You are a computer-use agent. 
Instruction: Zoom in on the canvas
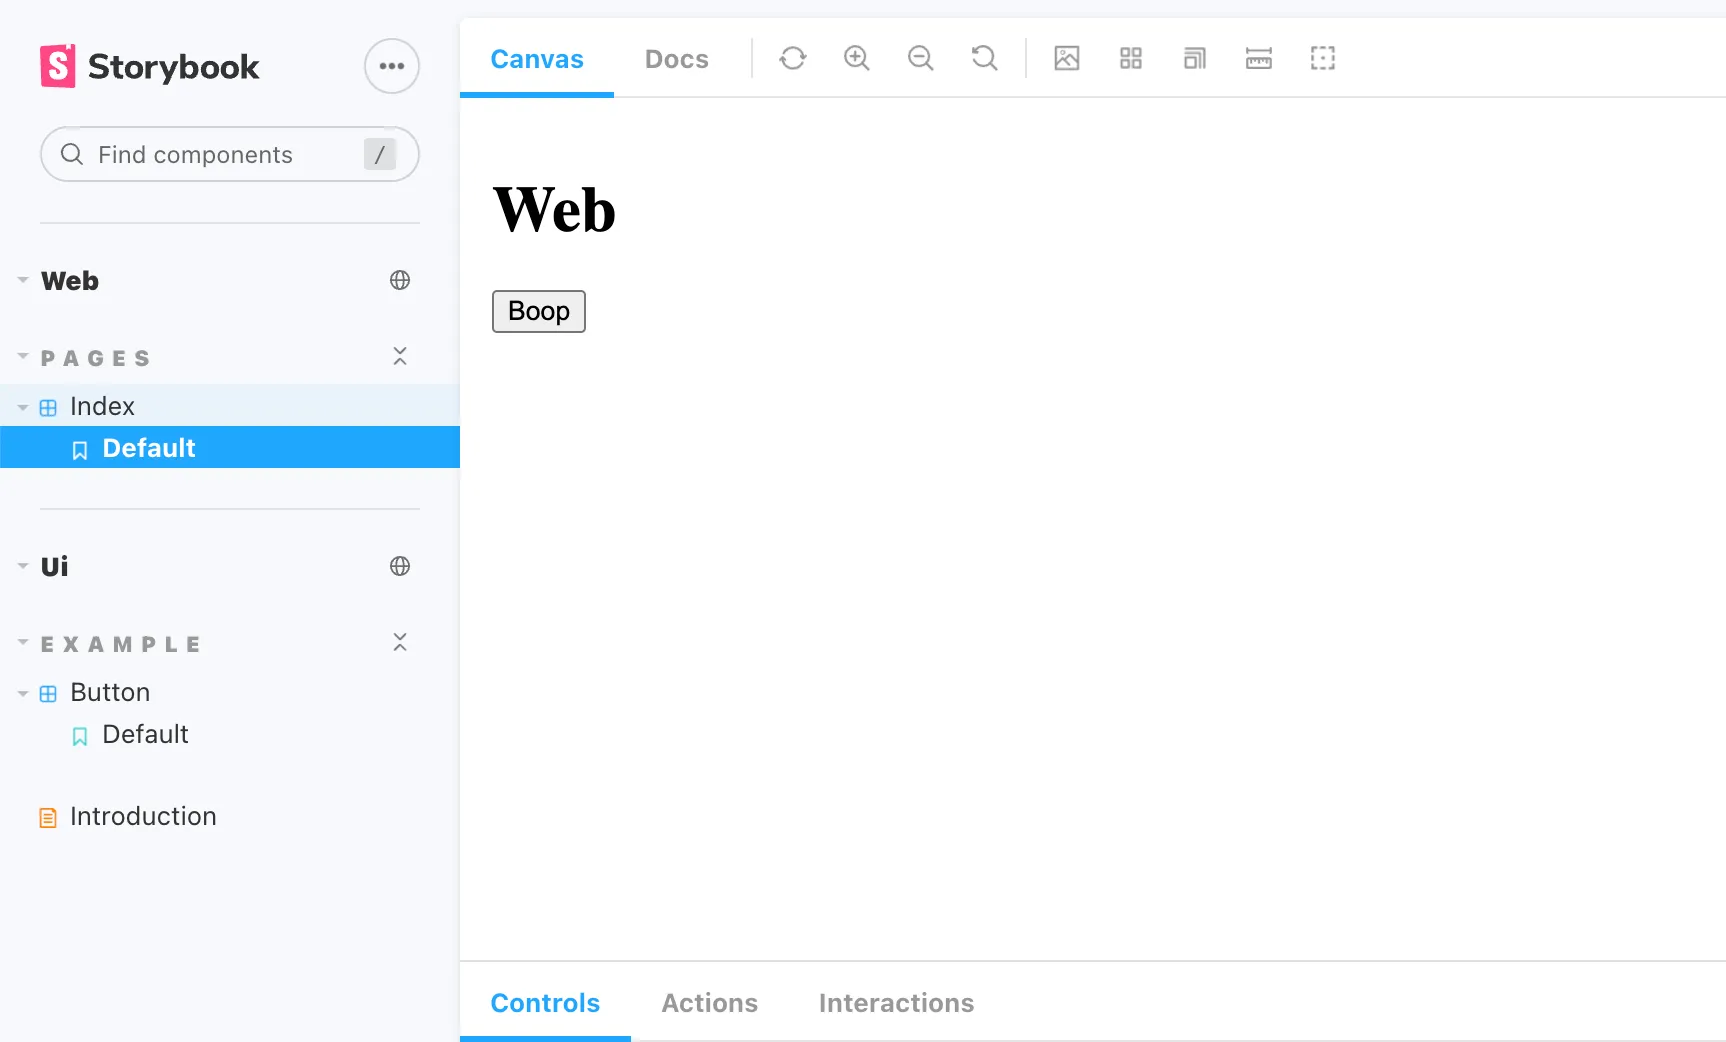[856, 58]
